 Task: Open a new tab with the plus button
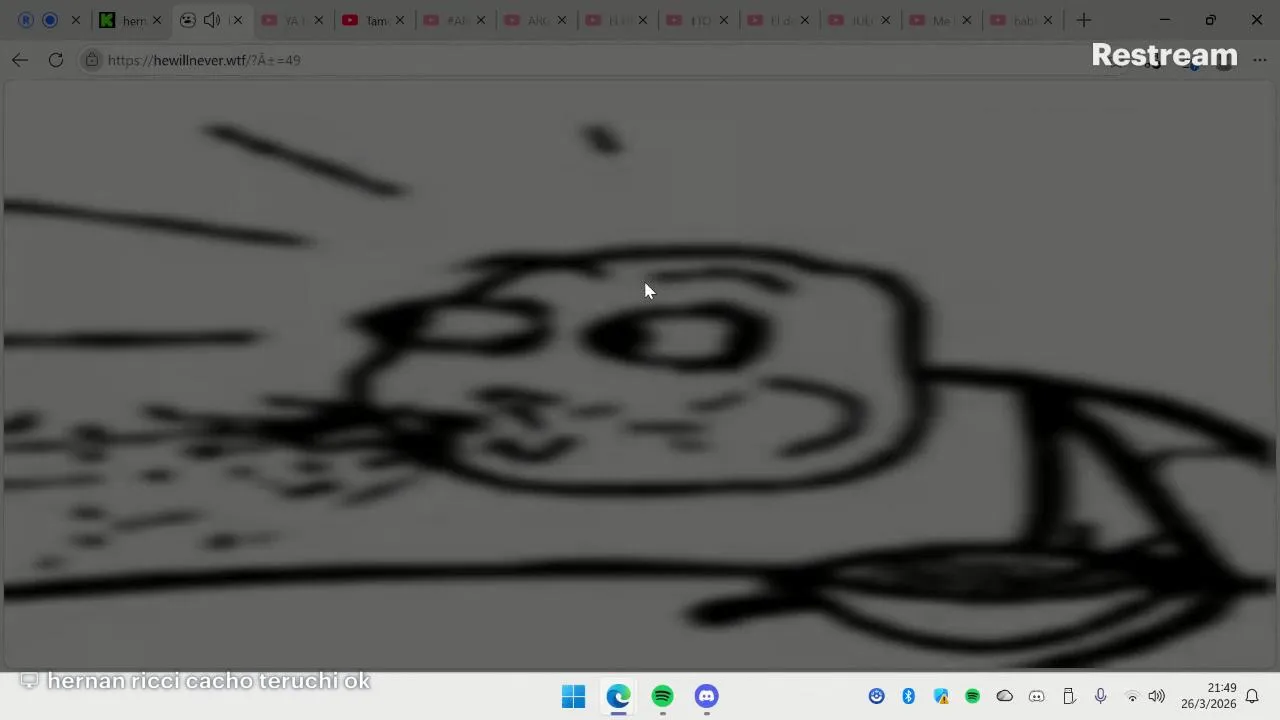(x=1084, y=20)
